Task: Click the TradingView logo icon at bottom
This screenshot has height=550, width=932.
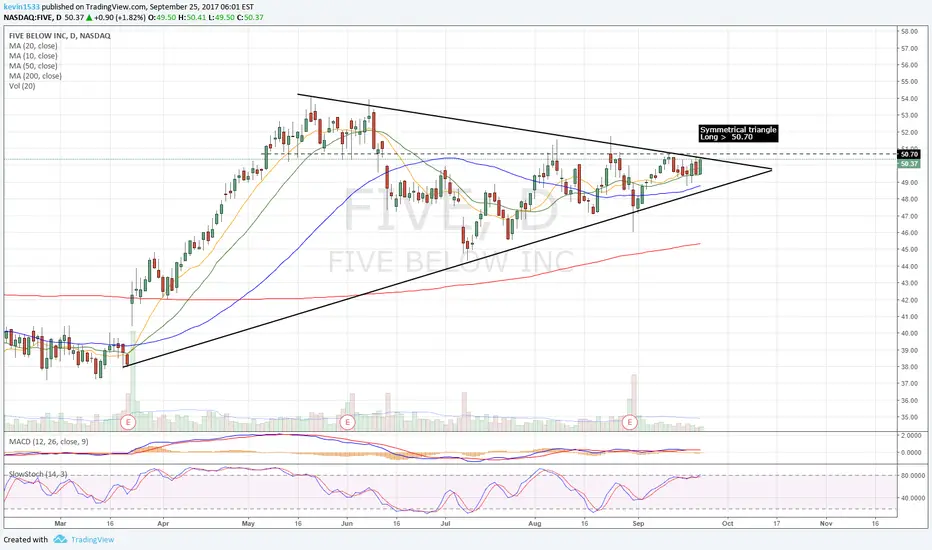Action: click(x=60, y=539)
